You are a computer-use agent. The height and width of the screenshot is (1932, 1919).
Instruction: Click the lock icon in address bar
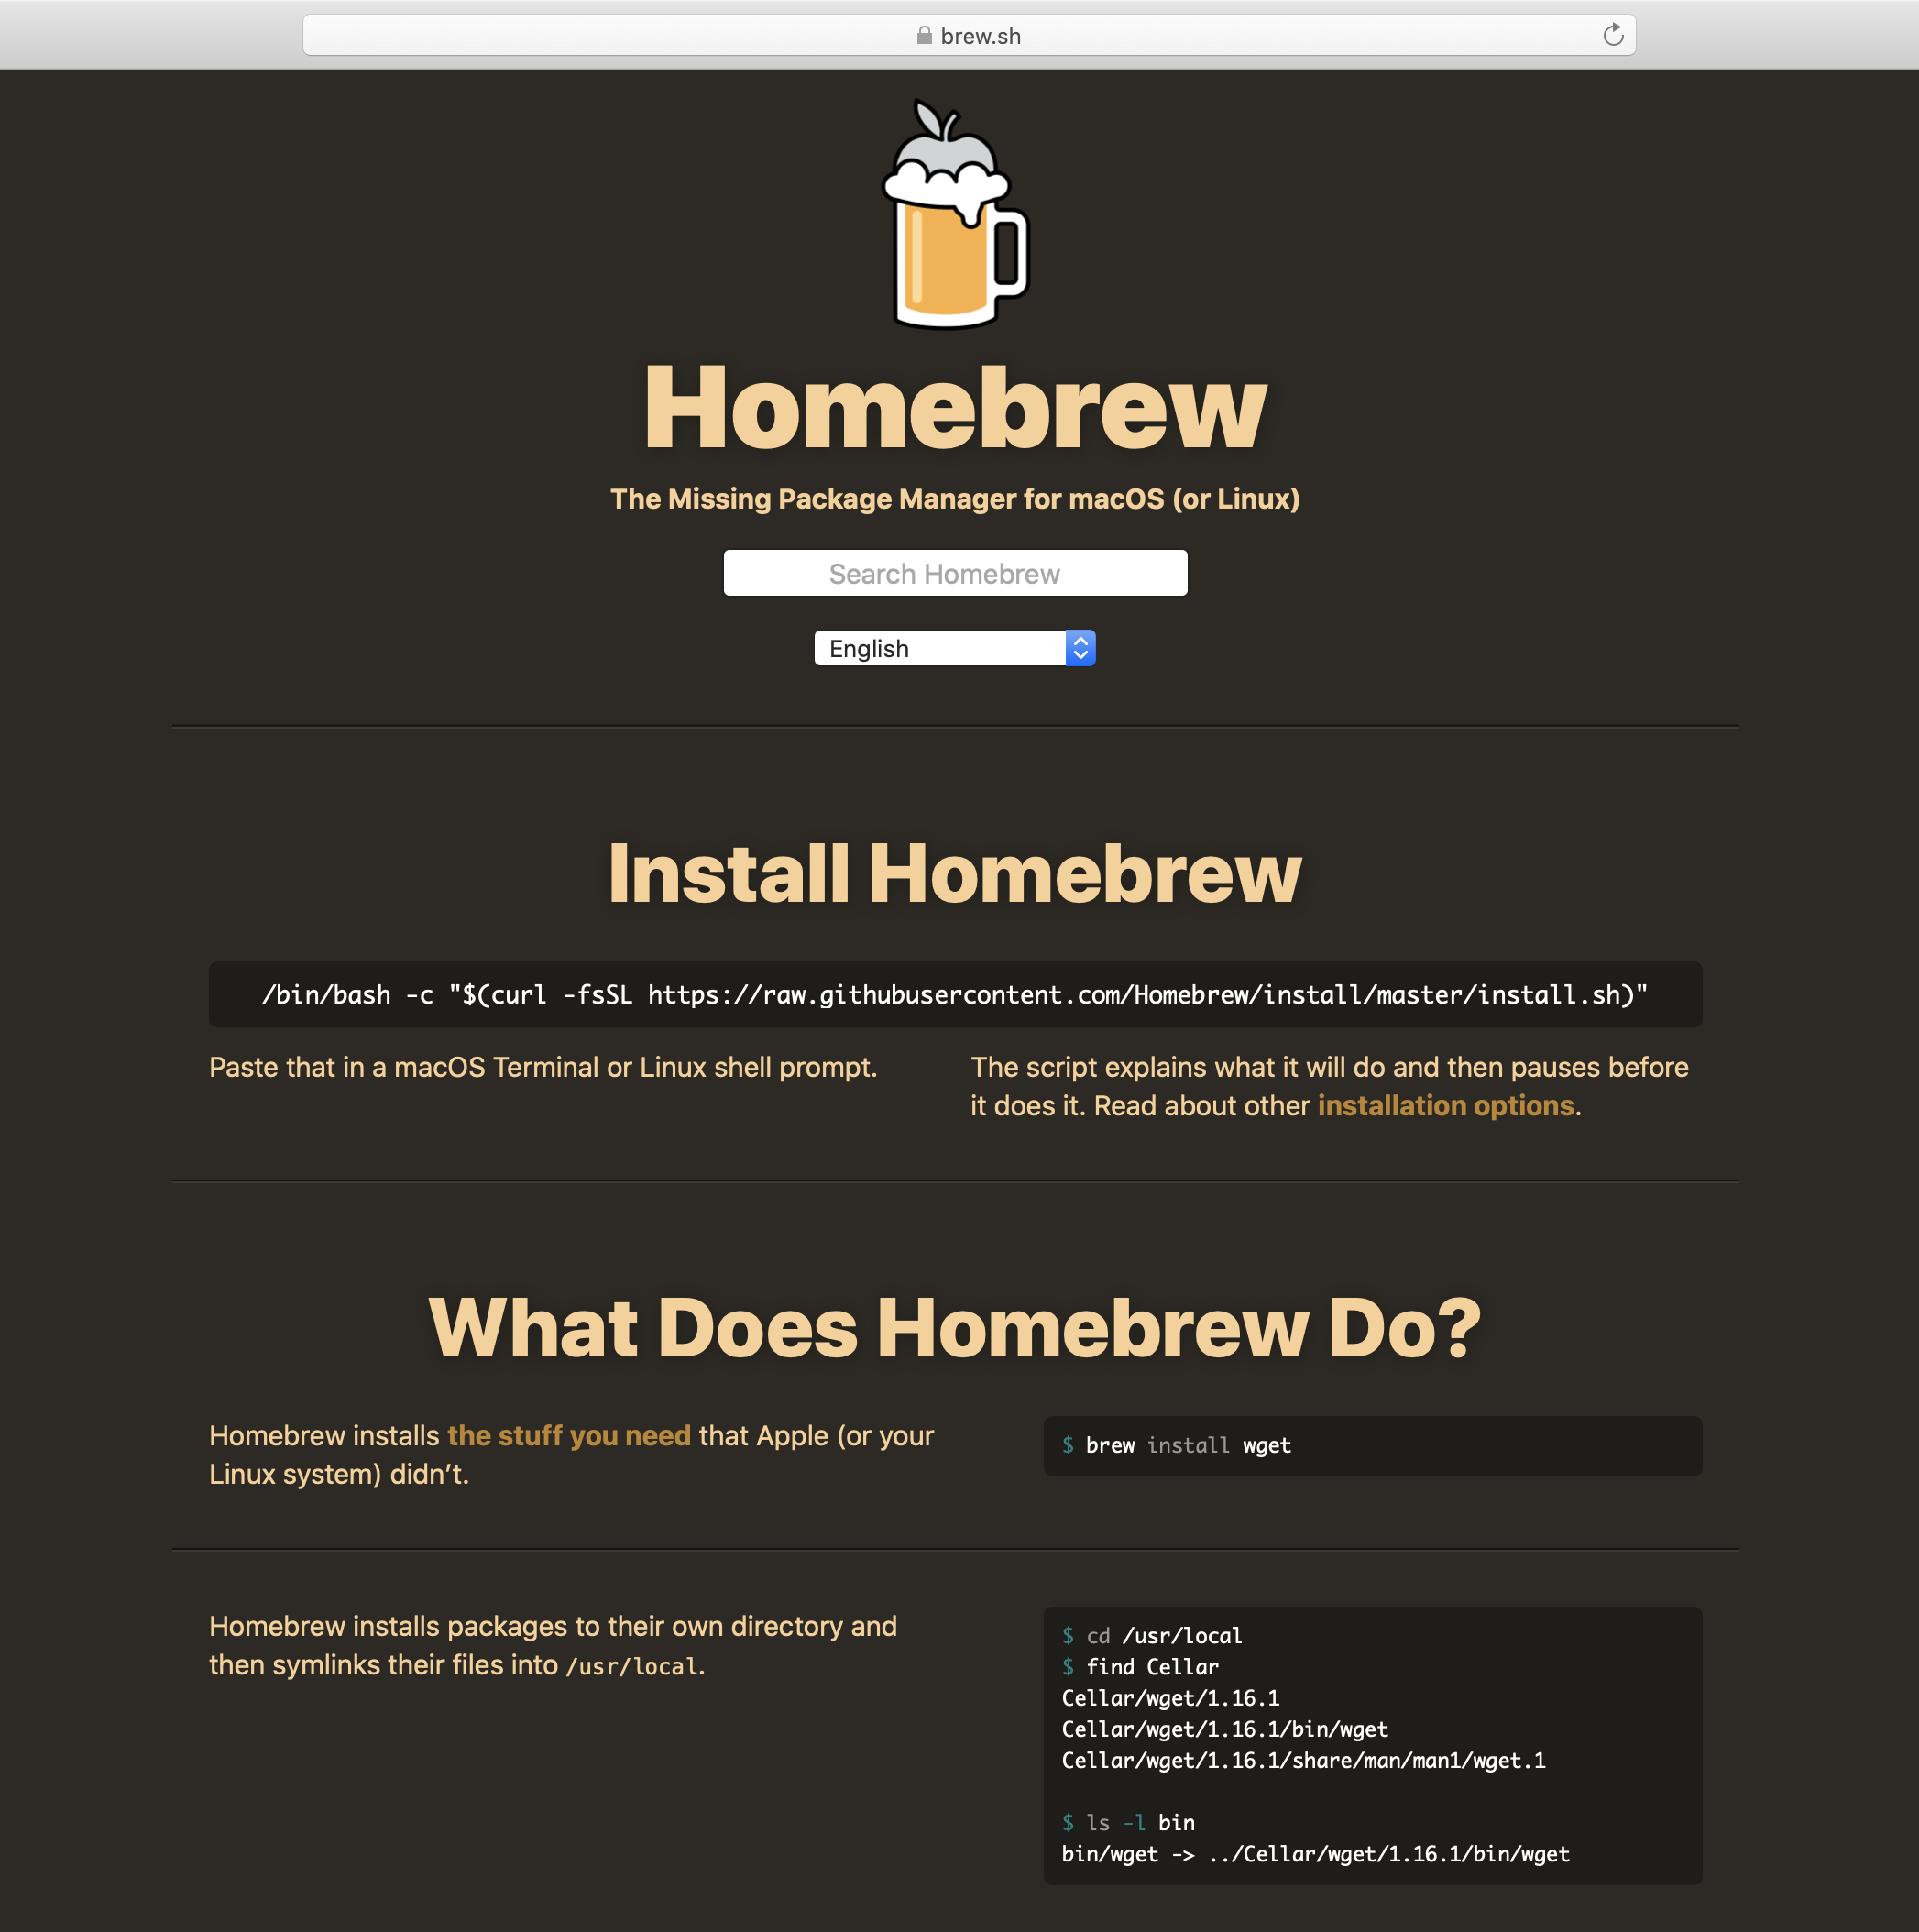924,36
